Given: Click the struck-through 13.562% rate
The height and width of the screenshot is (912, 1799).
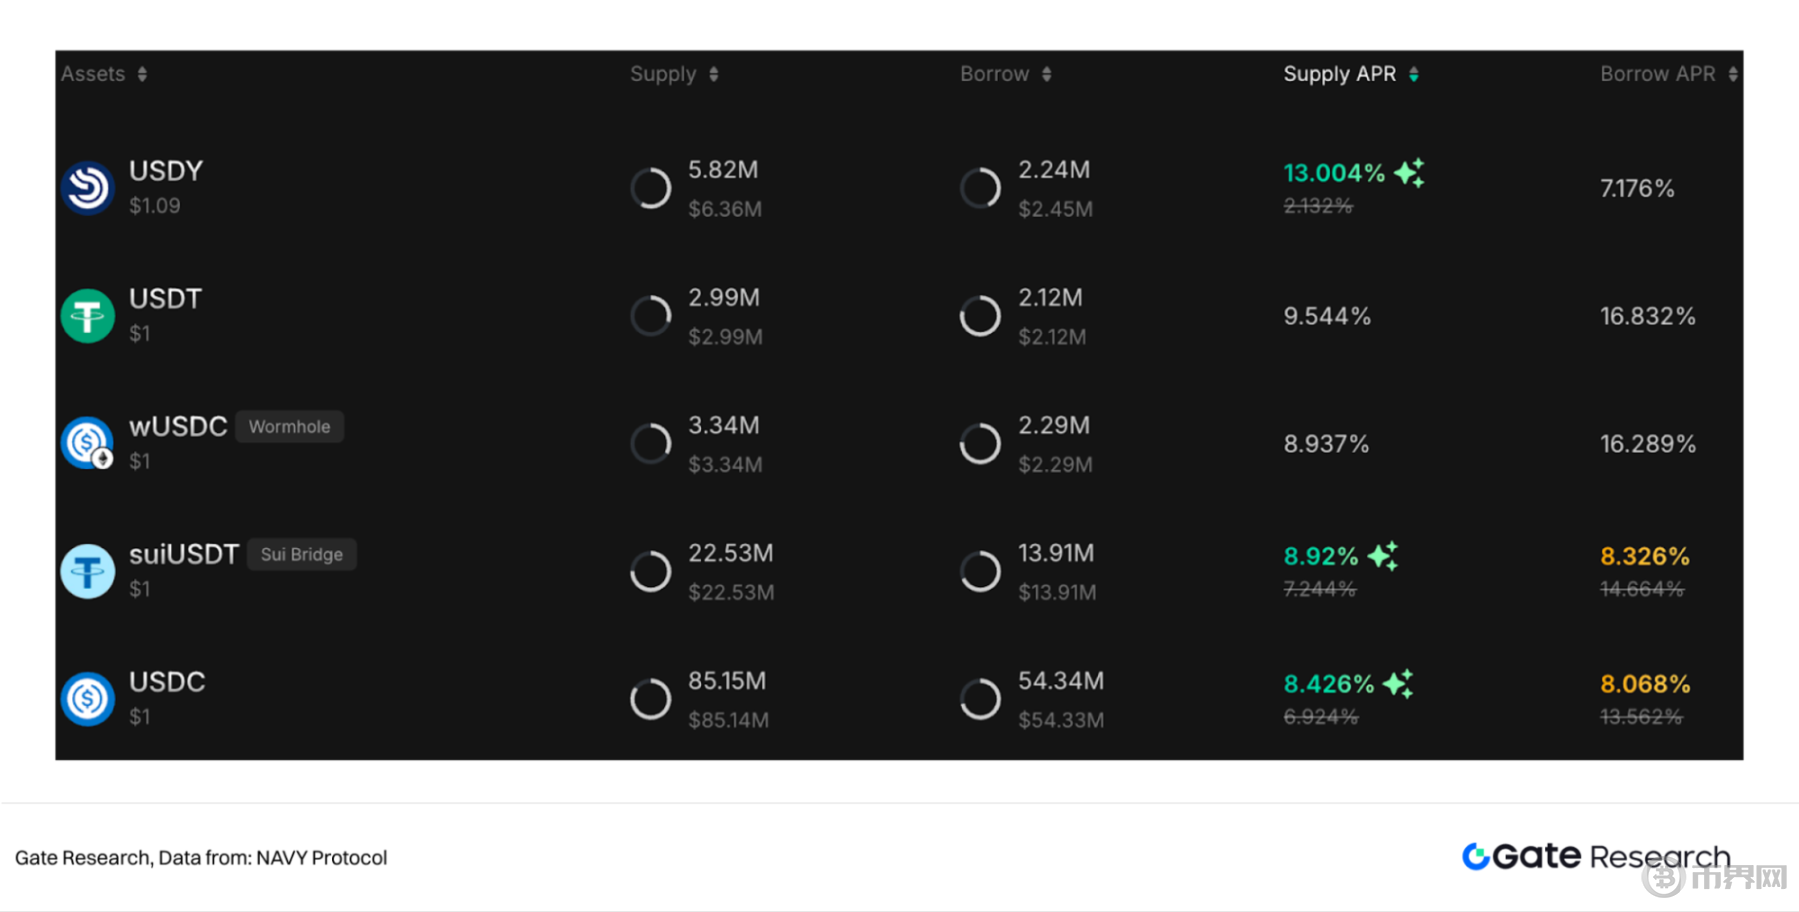Looking at the screenshot, I should point(1641,717).
